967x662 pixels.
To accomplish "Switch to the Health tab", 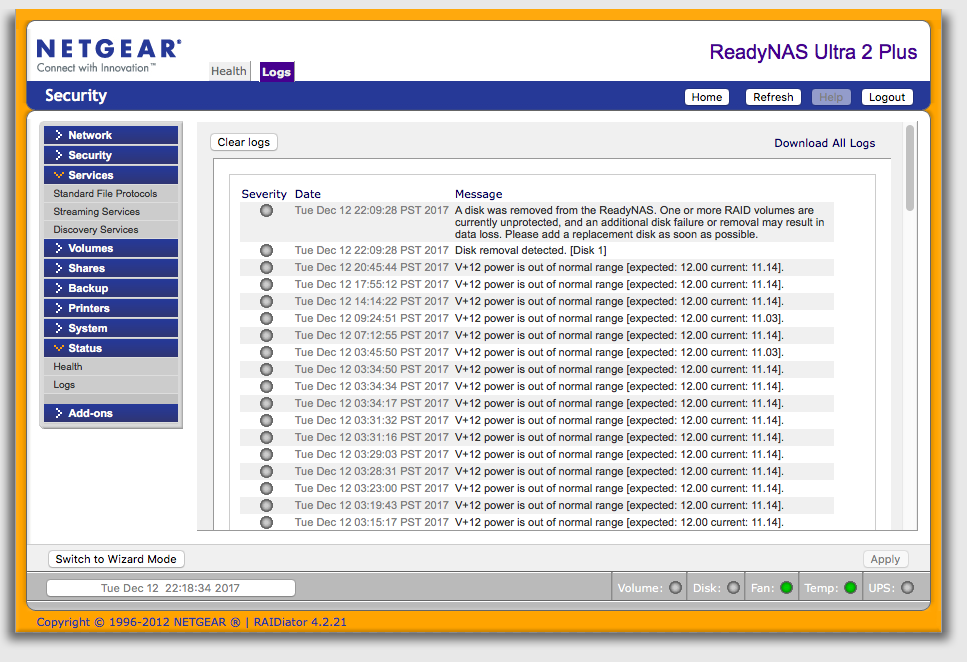I will pyautogui.click(x=229, y=71).
